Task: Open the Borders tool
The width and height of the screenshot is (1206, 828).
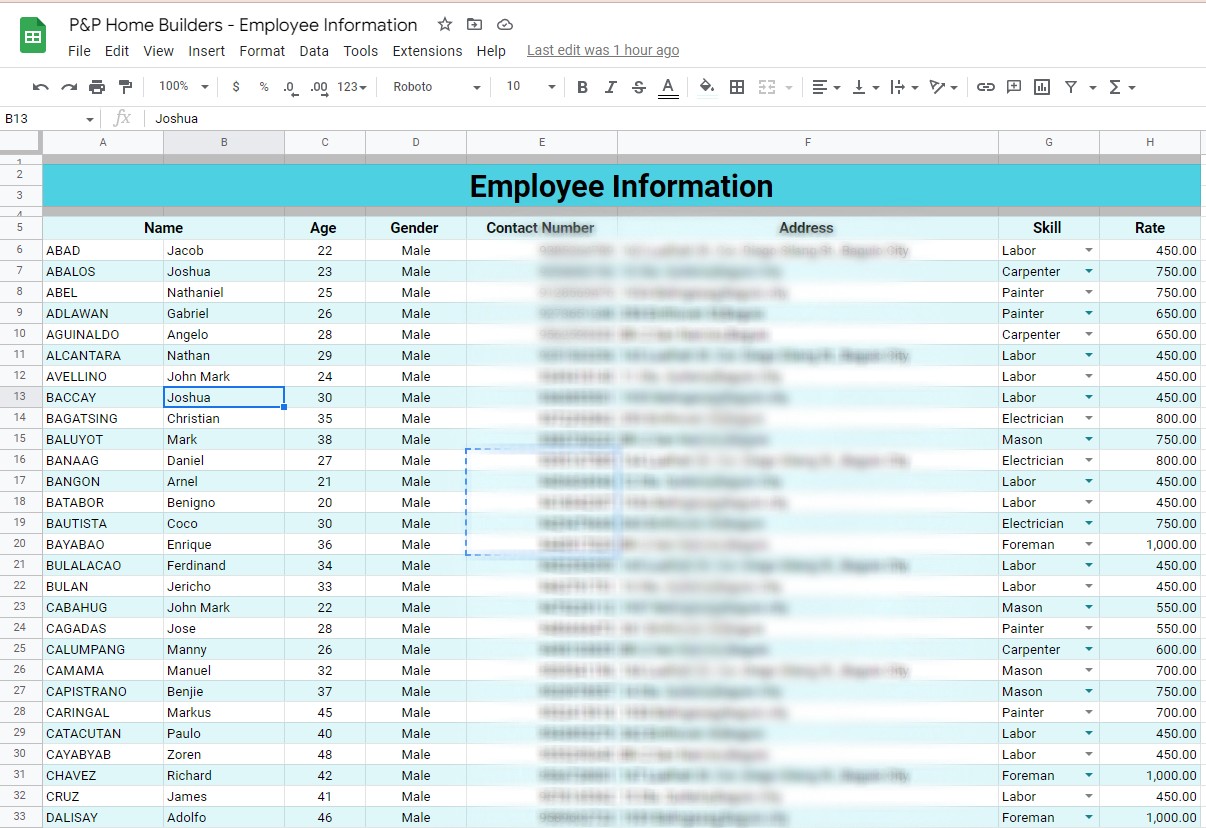Action: tap(737, 87)
